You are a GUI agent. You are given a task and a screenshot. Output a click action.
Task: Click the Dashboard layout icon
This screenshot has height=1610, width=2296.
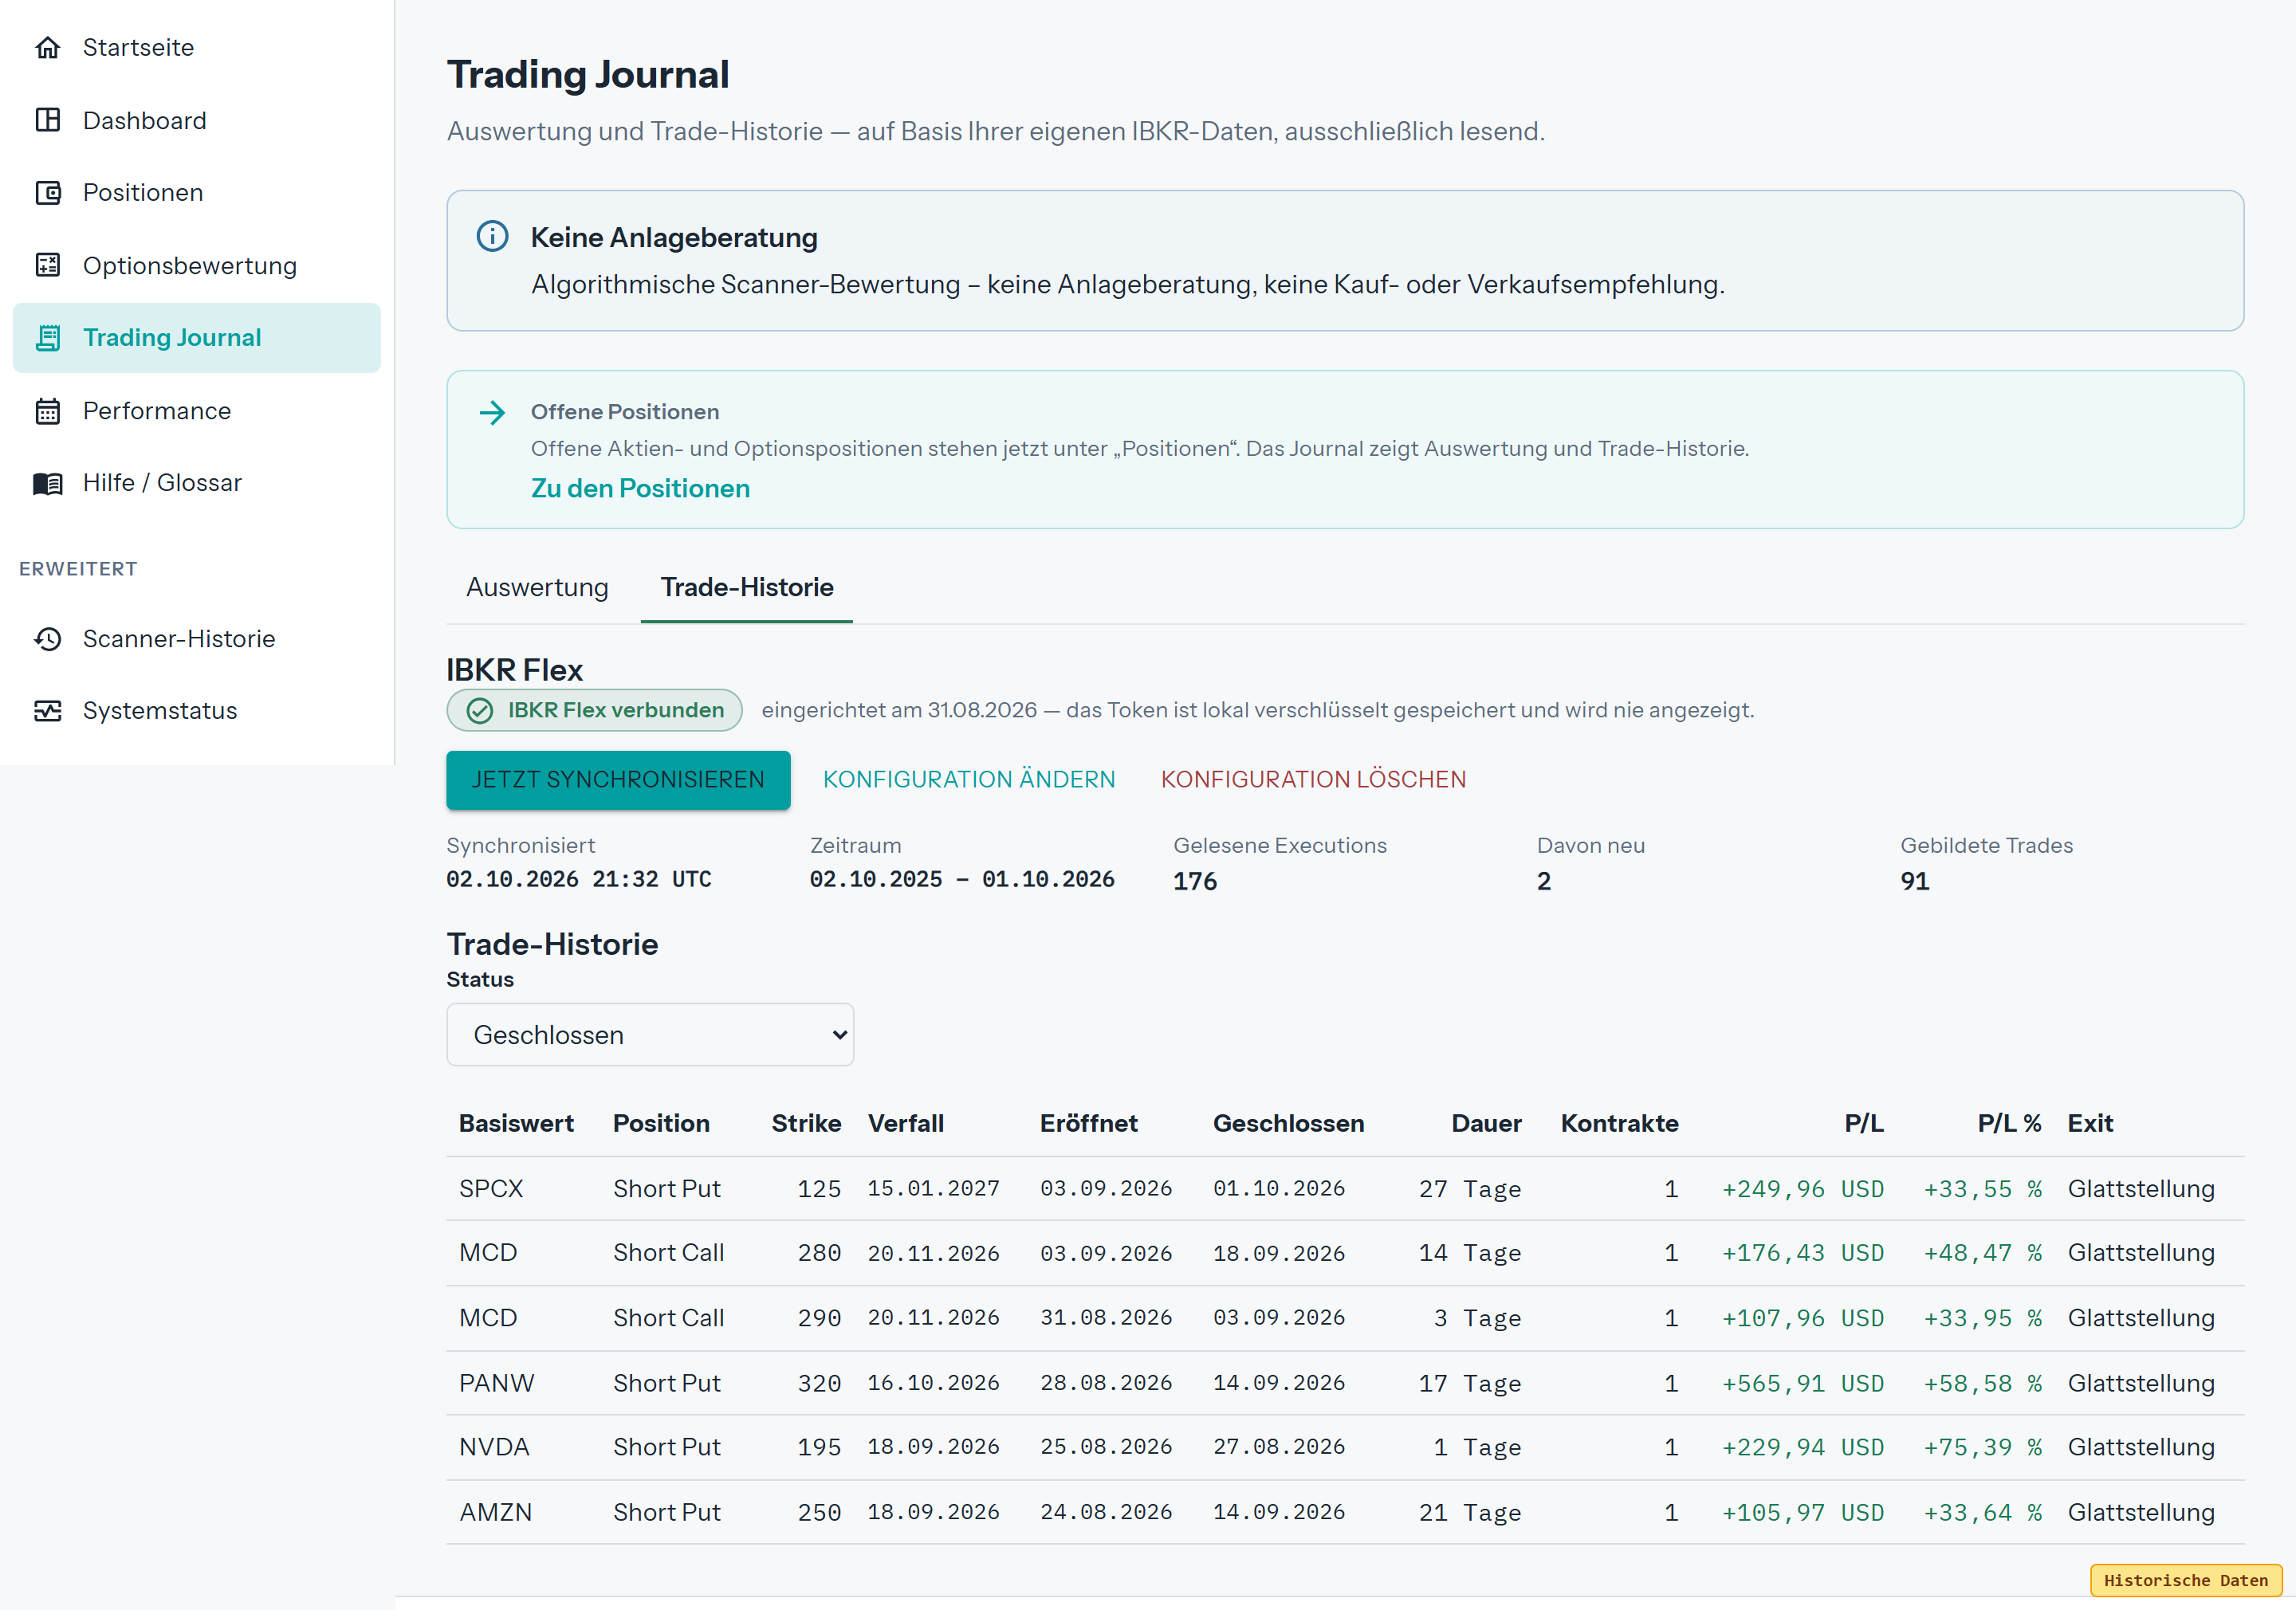(x=48, y=120)
